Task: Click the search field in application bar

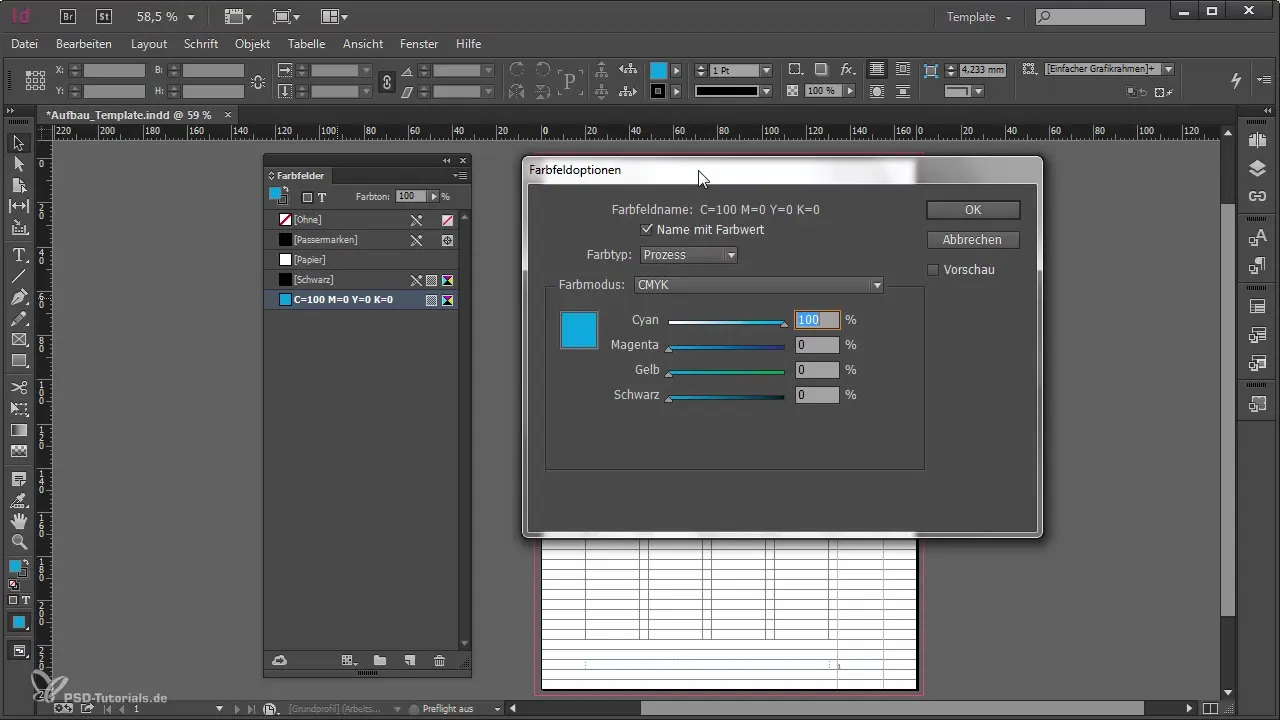Action: coord(1090,17)
